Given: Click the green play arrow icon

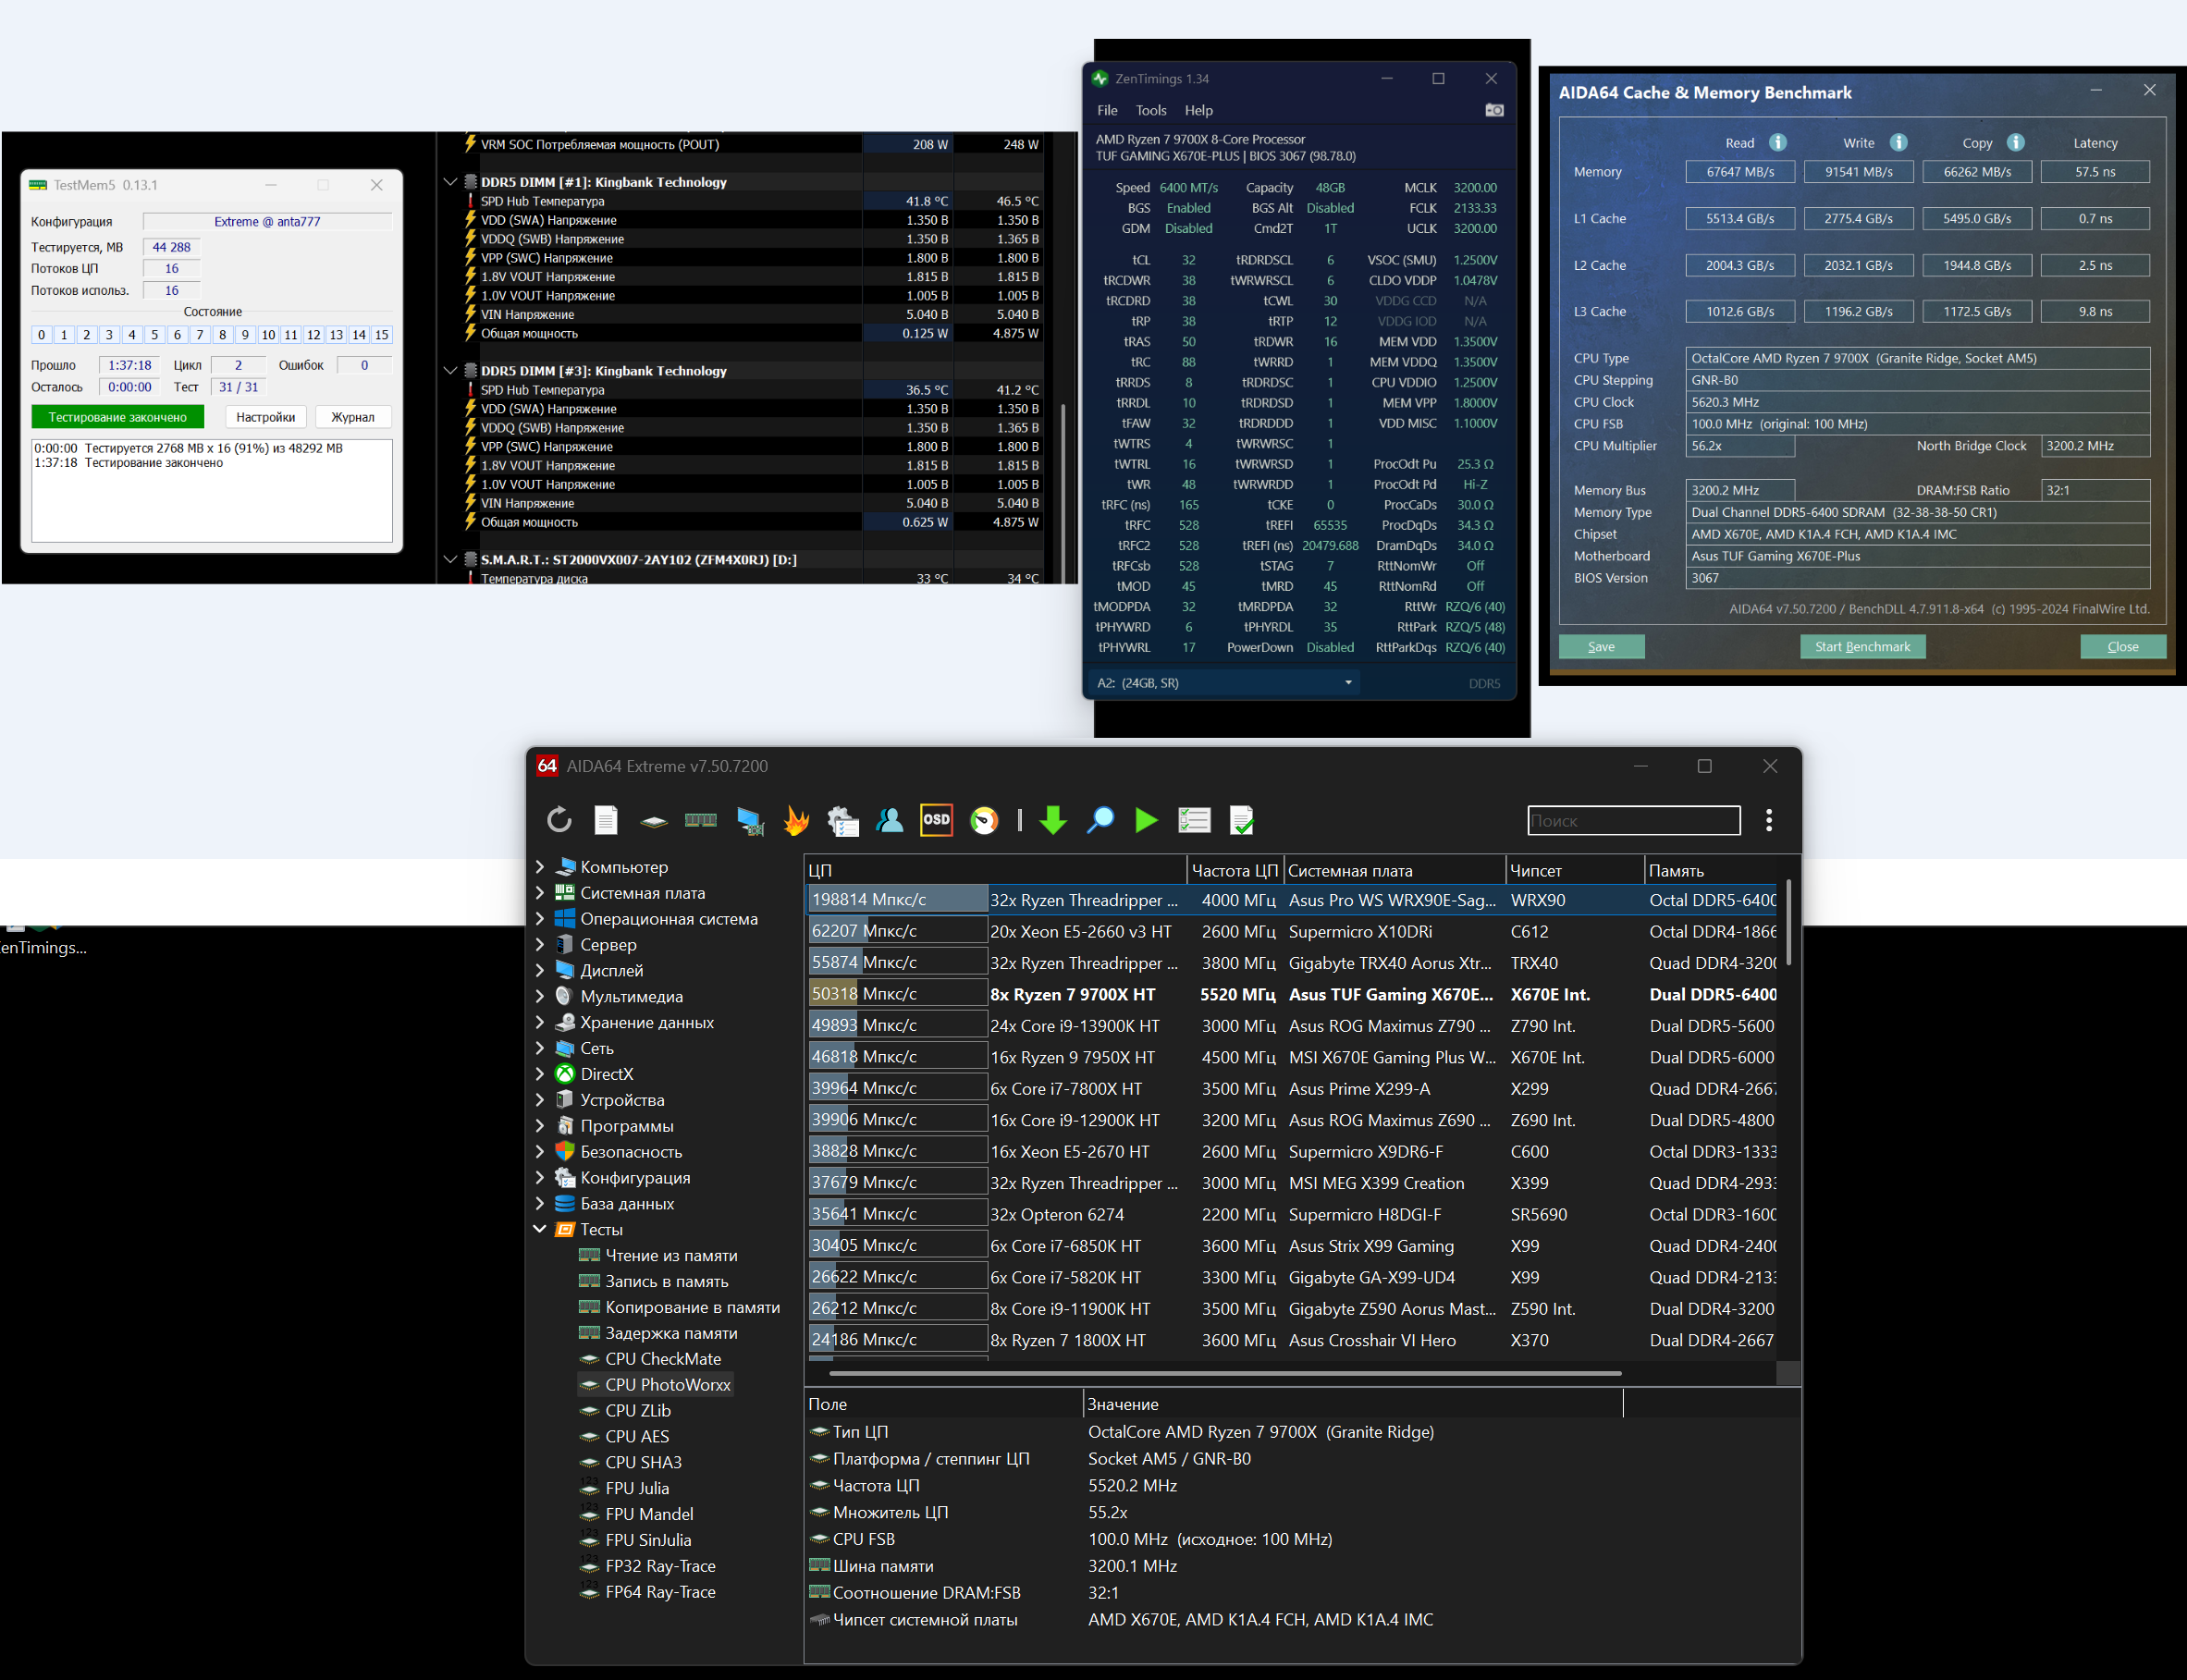Looking at the screenshot, I should 1146,820.
